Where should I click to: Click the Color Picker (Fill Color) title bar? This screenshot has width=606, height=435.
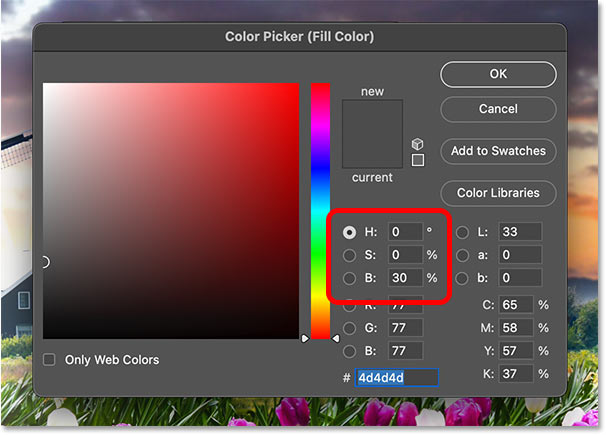(300, 37)
